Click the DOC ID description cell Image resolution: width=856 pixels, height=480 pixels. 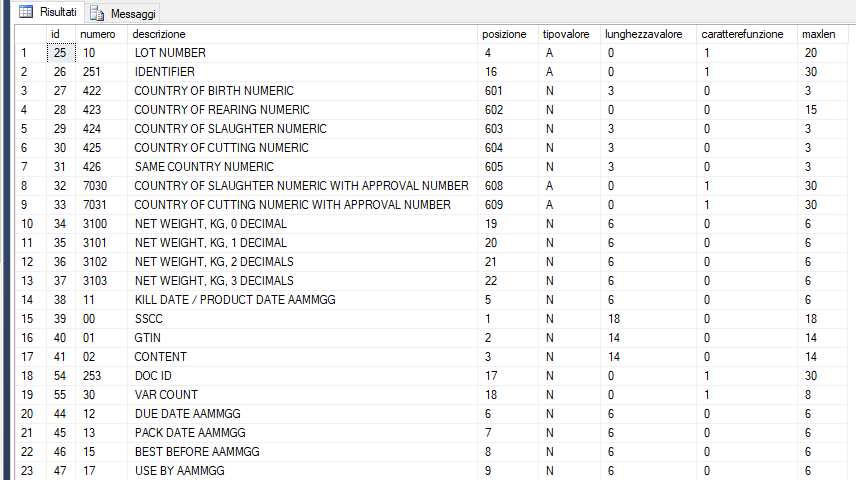click(x=155, y=376)
